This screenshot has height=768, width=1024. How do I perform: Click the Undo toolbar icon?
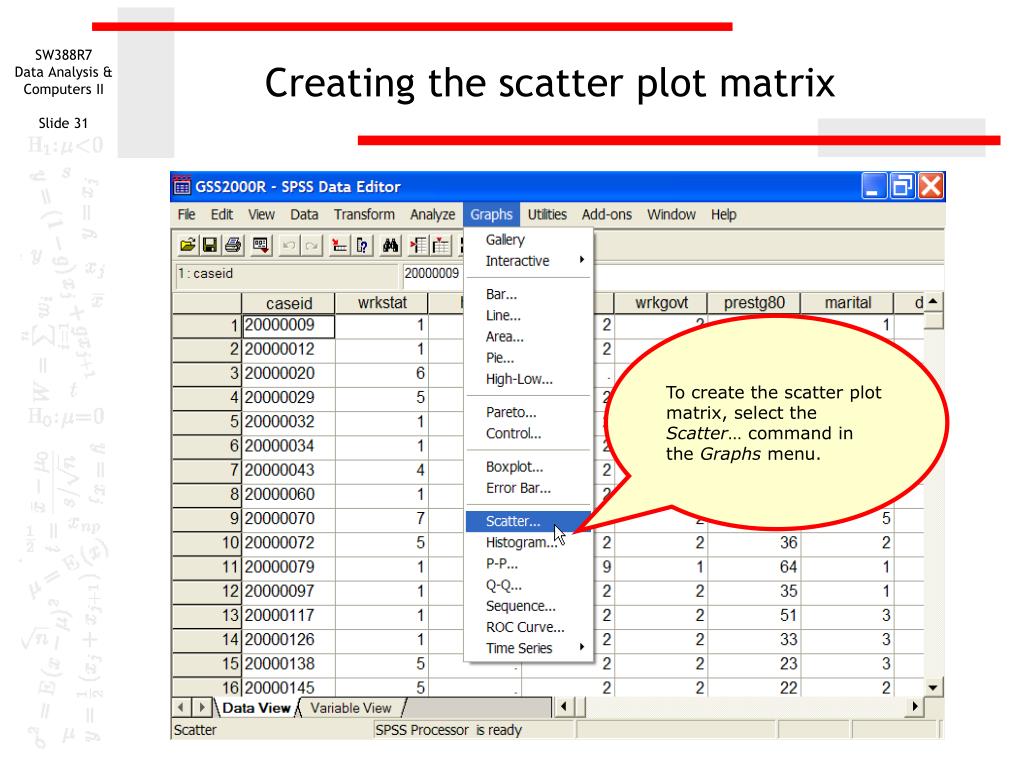coord(289,246)
